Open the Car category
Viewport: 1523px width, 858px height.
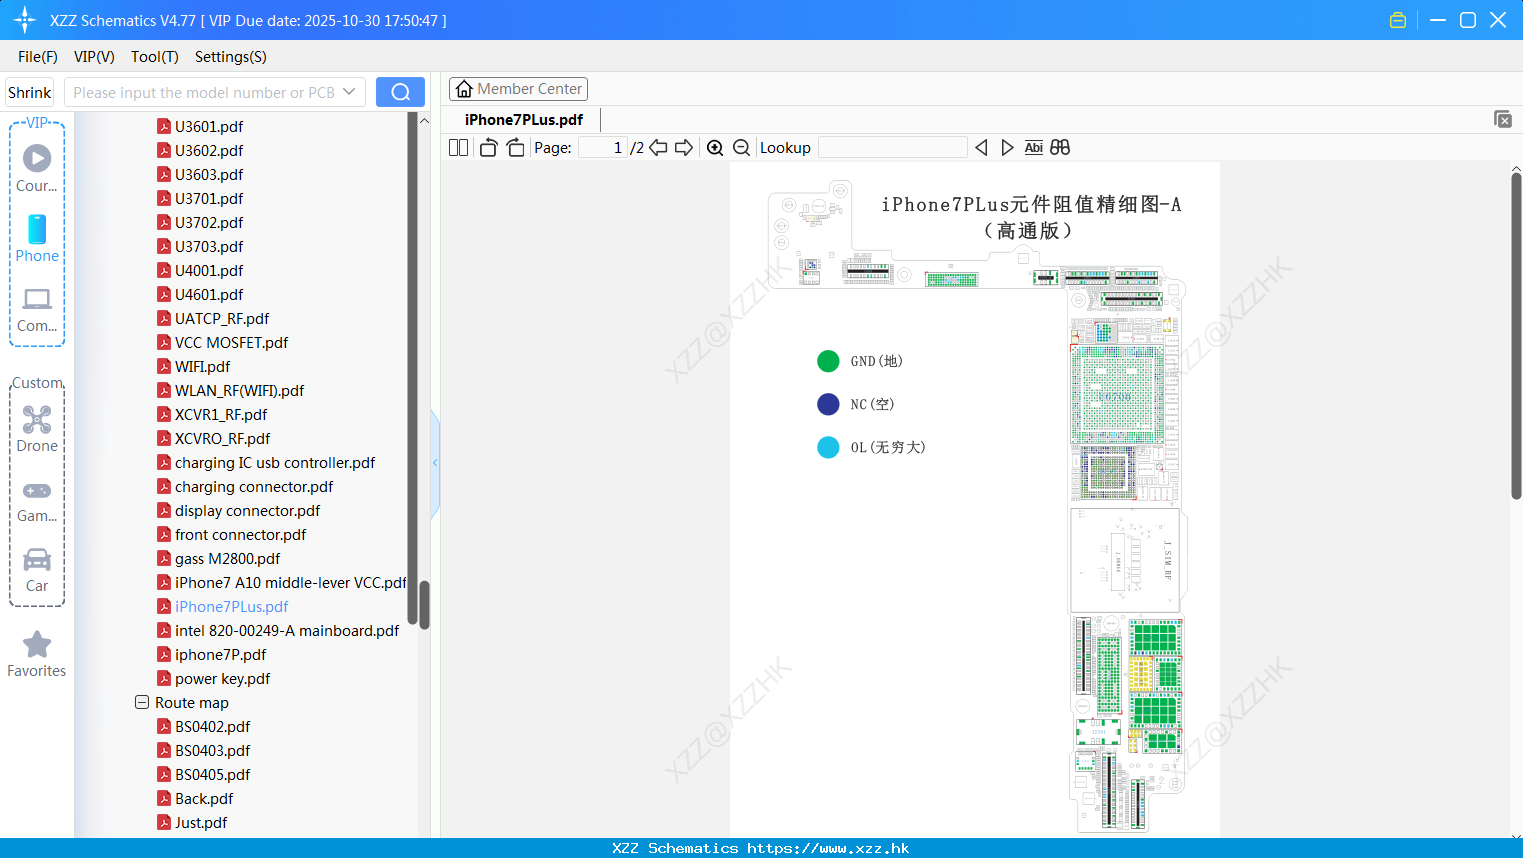click(37, 571)
